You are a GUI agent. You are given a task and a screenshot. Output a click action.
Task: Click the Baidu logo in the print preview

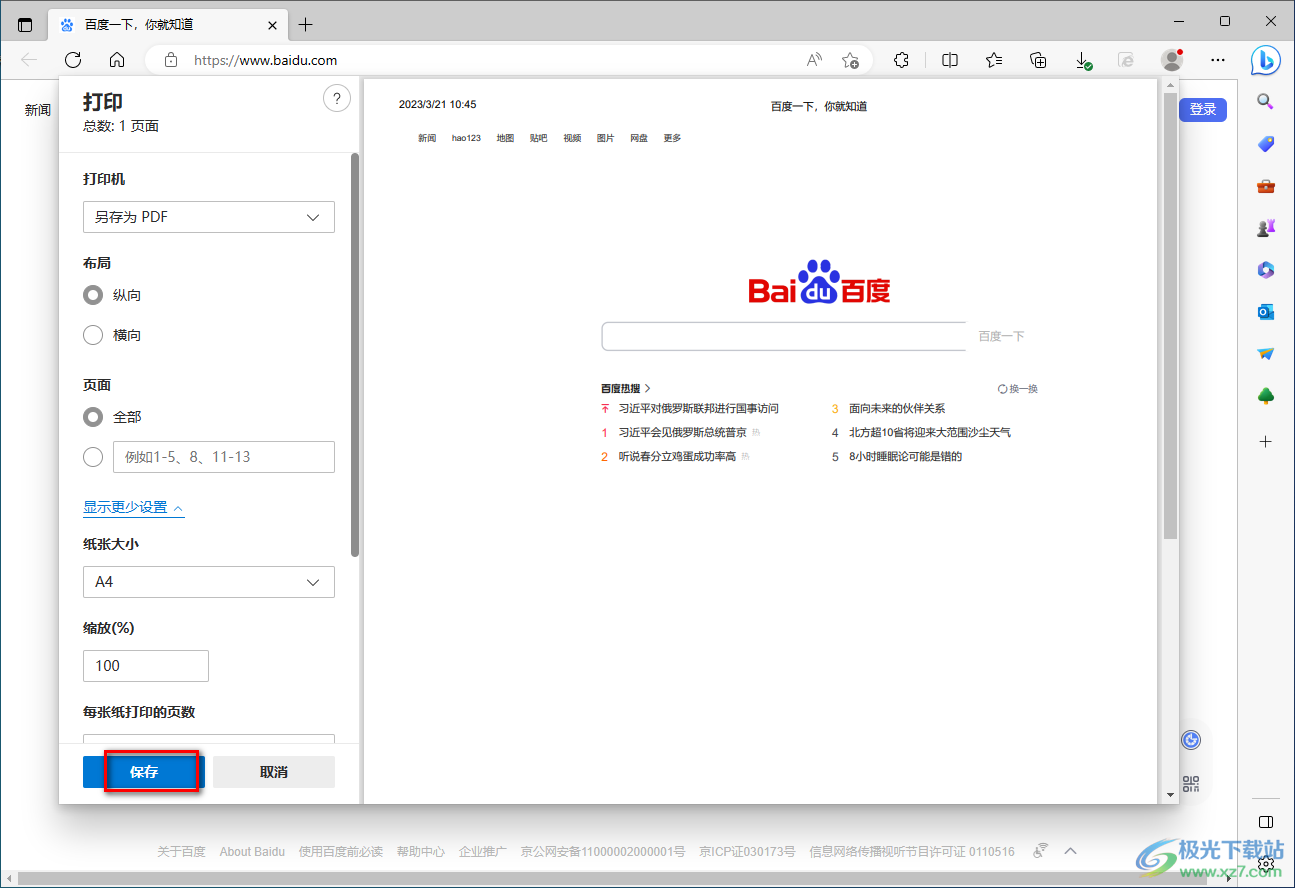819,283
